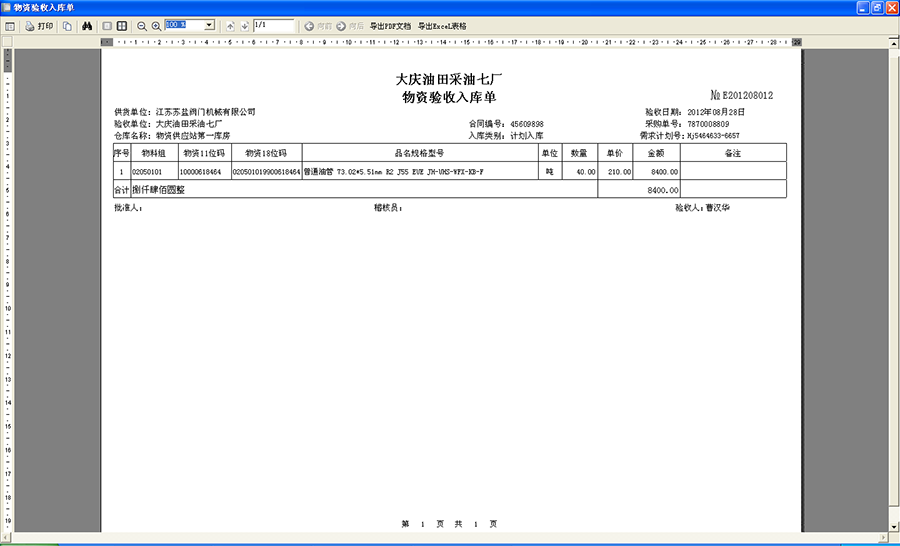Screen dimensions: 900x546
Task: Click the page setup icon at toolbar start
Action: click(10, 26)
